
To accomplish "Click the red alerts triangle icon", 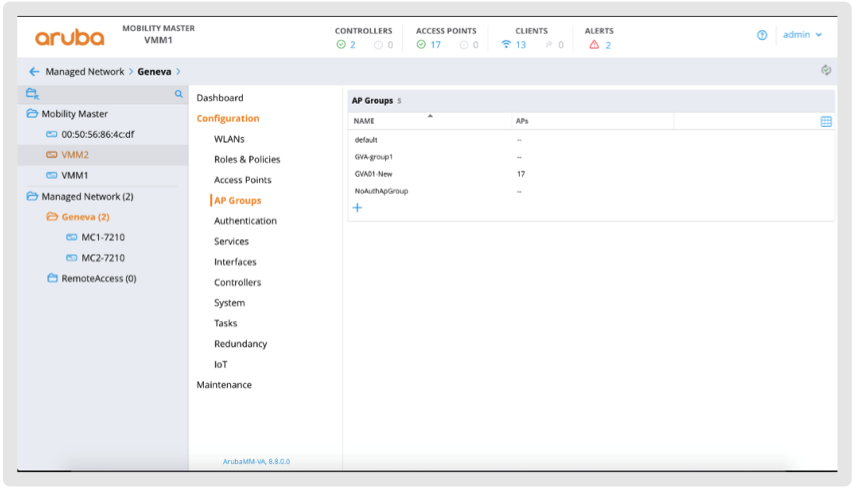I will coord(594,45).
